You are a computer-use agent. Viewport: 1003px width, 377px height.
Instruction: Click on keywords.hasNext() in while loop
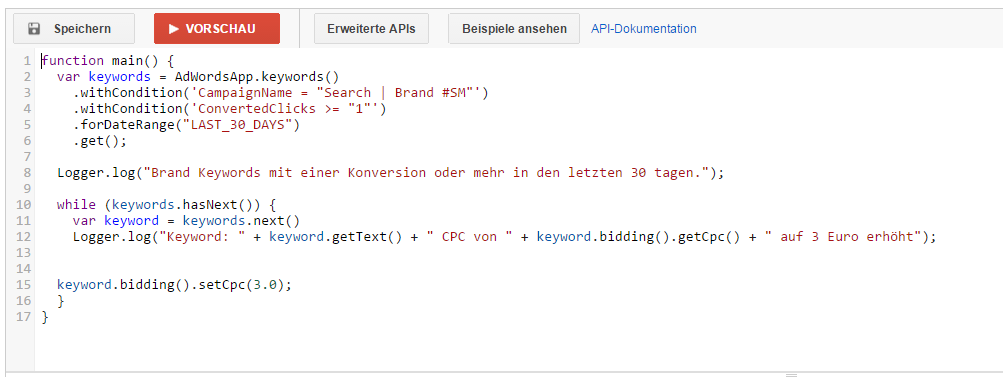click(x=186, y=205)
